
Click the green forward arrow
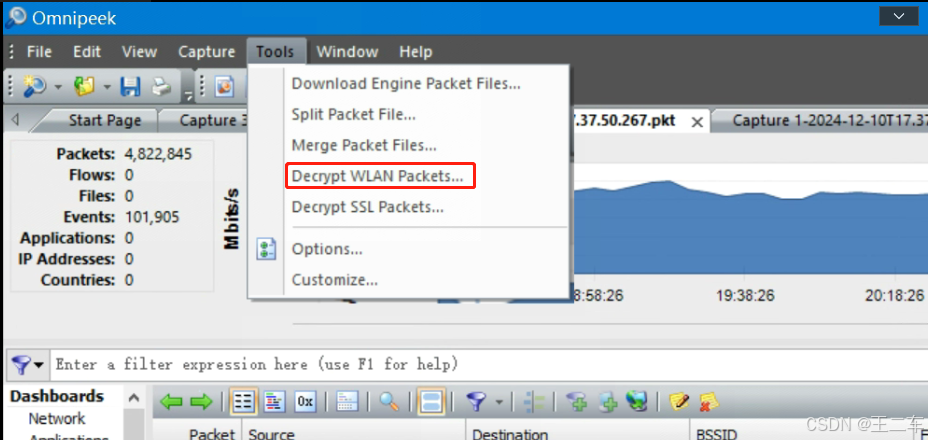pyautogui.click(x=201, y=402)
